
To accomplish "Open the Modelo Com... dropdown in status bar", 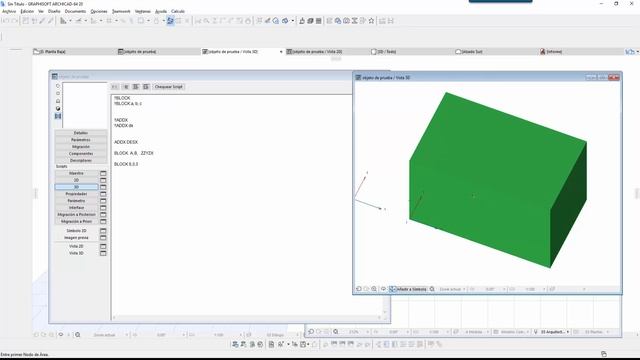I will coord(514,332).
